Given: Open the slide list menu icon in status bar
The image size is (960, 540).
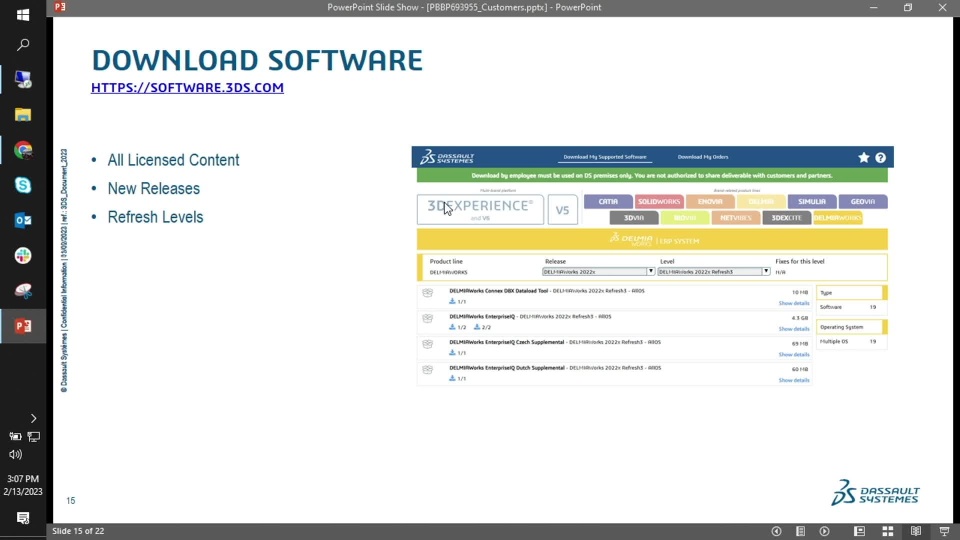Looking at the screenshot, I should point(800,531).
